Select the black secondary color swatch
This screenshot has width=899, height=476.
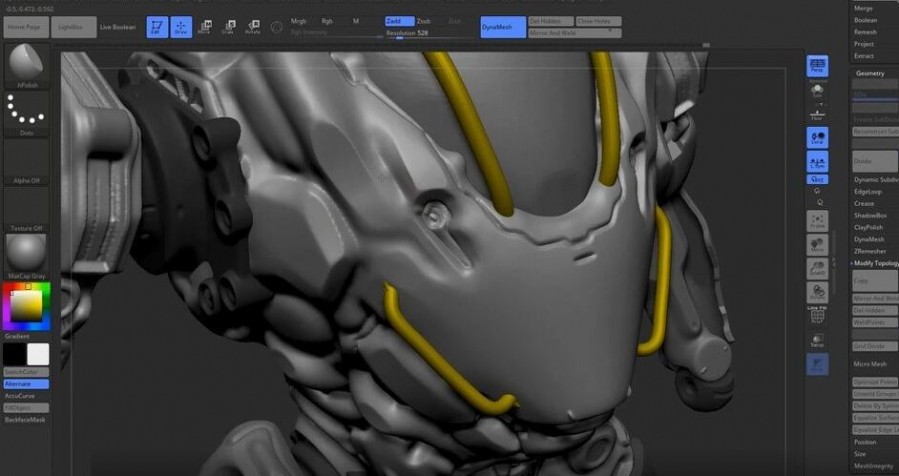(x=14, y=354)
